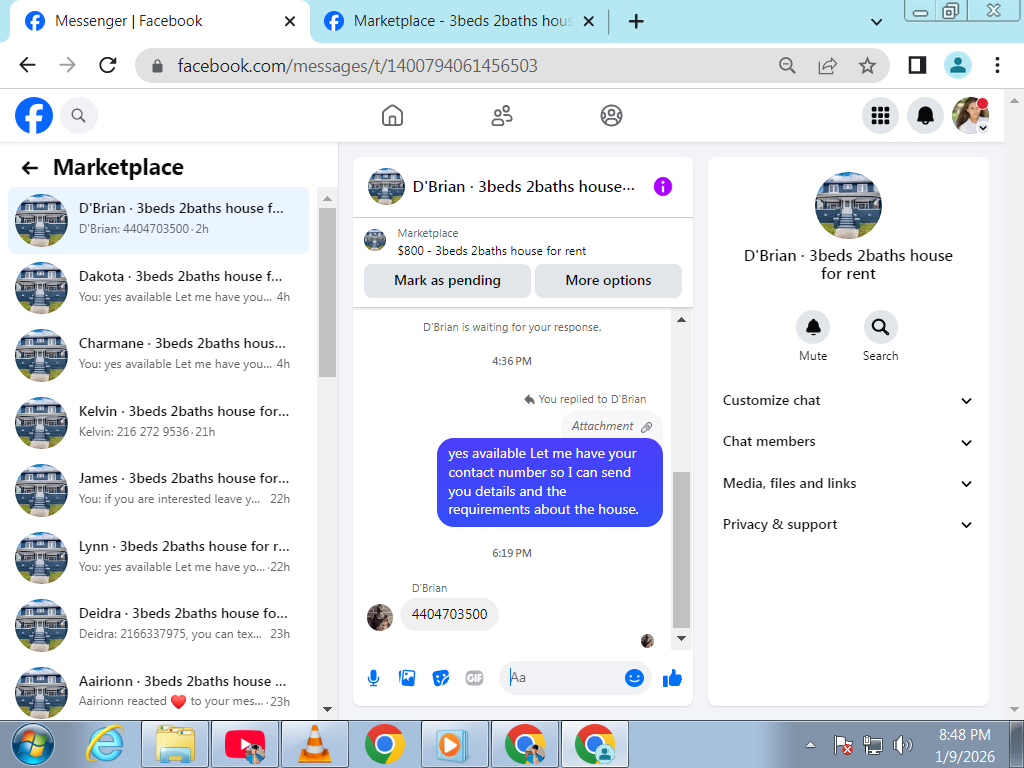Click the conversation list scroll down arrow

pos(327,709)
